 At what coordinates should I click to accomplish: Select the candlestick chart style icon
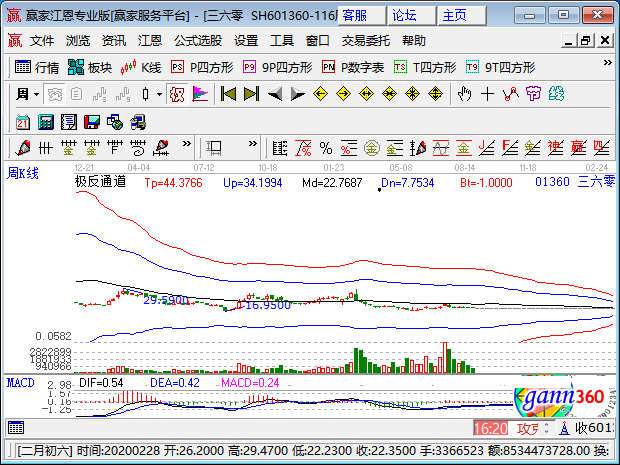pos(146,94)
